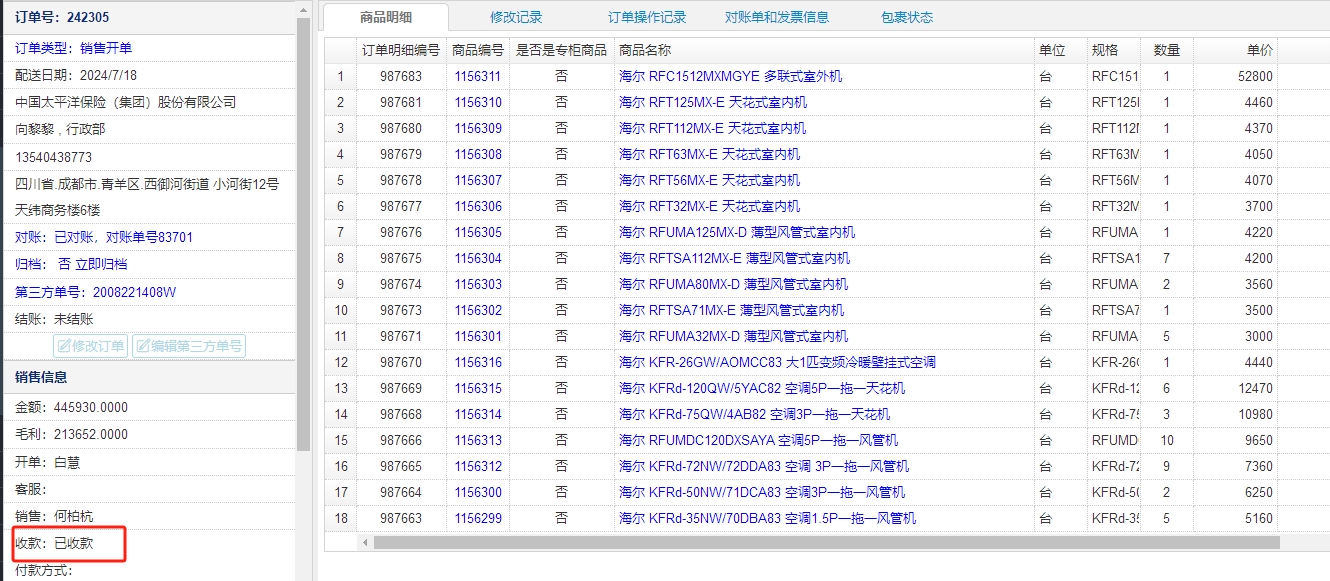Sort by 商品名称 column header
This screenshot has height=581, width=1330.
point(824,50)
